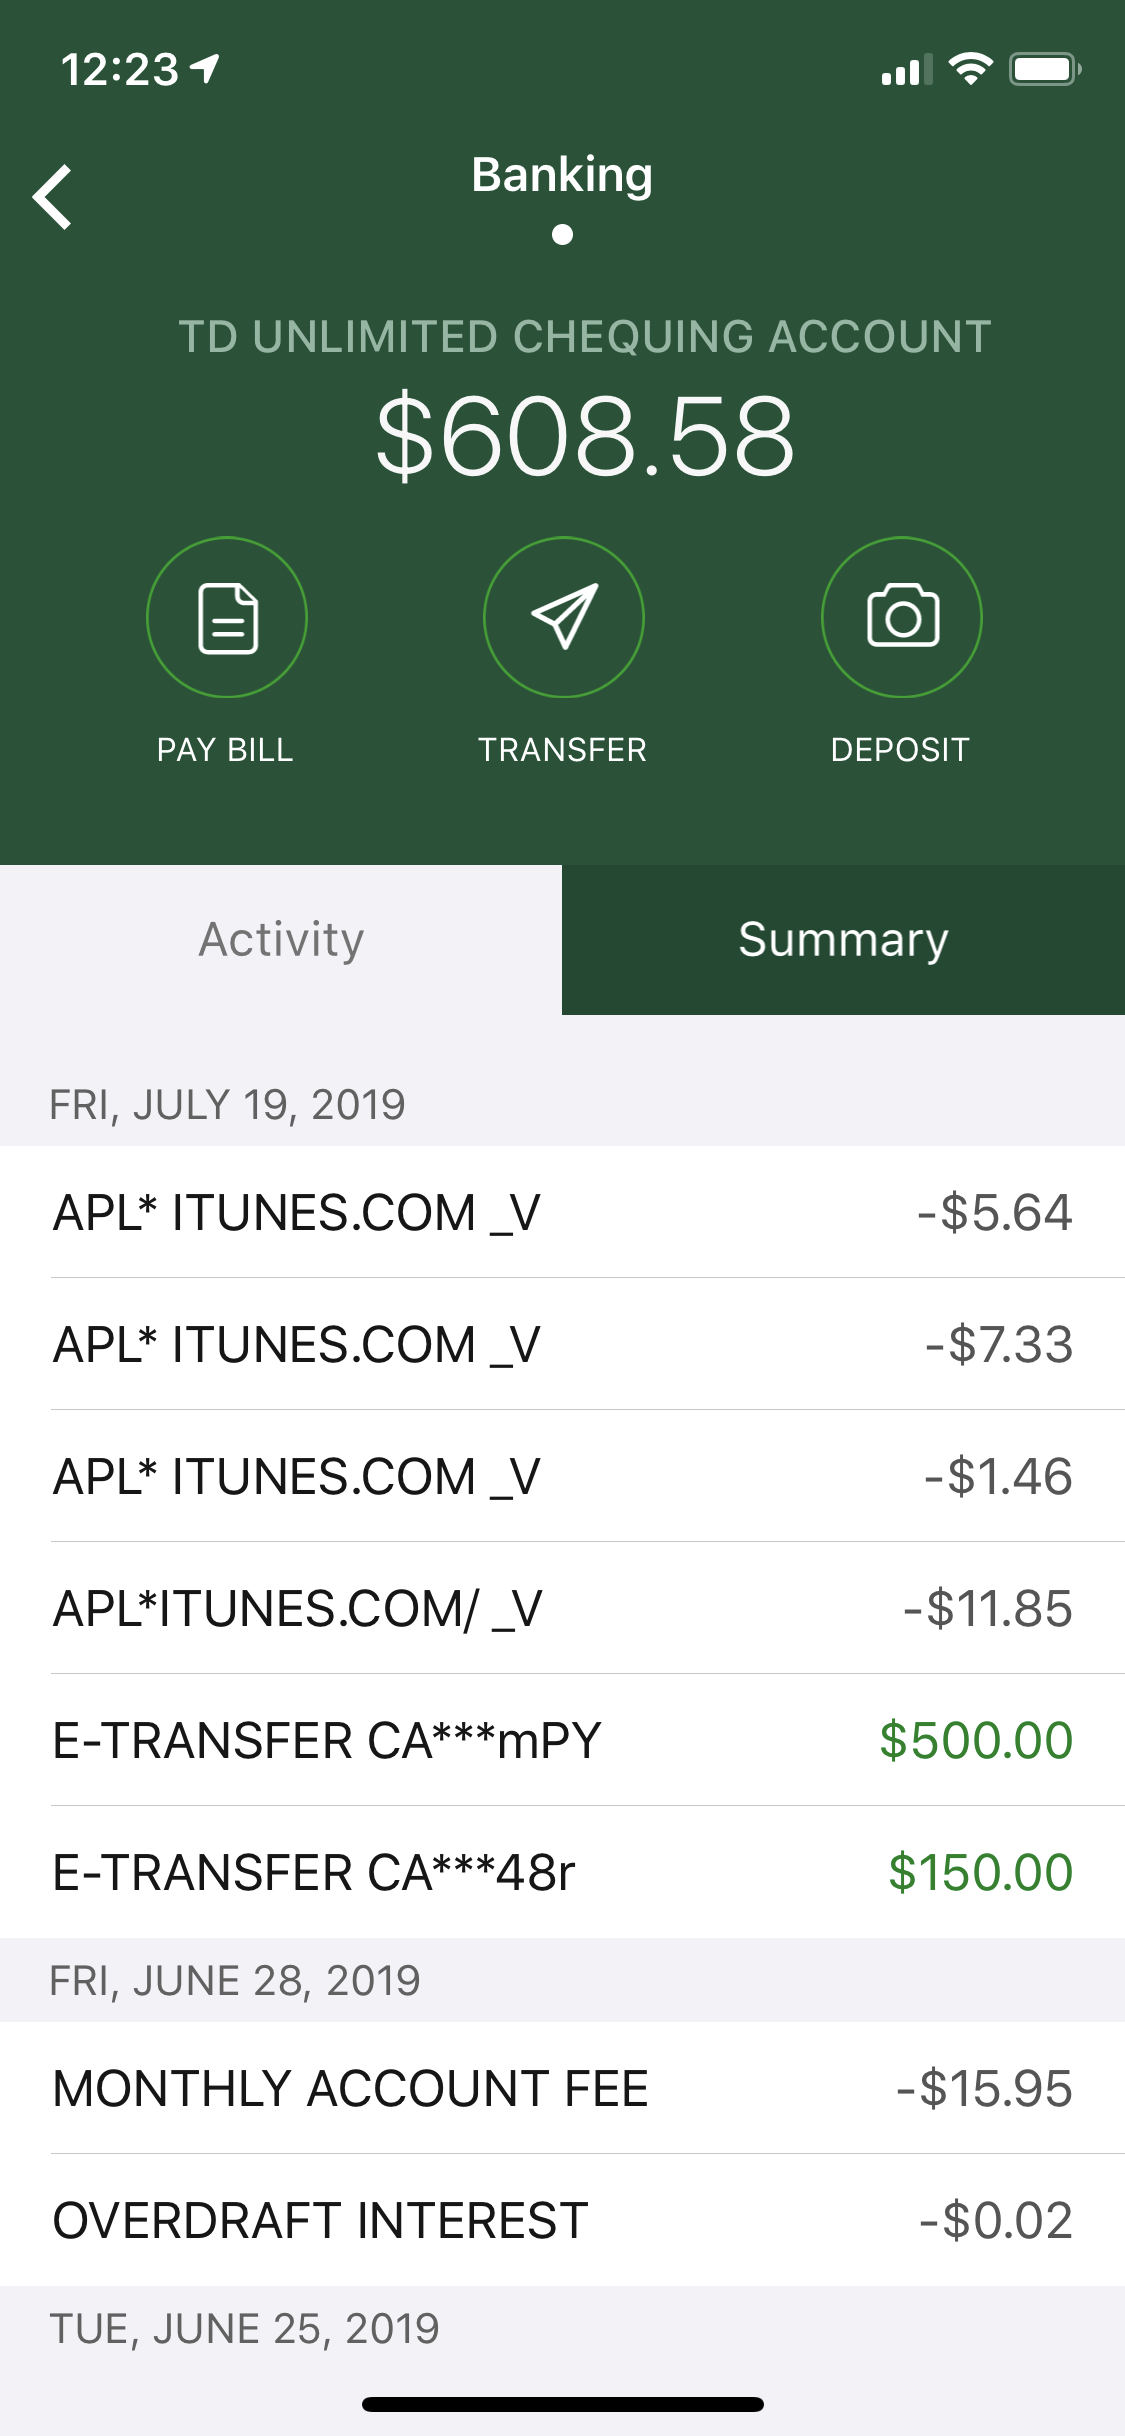
Task: Tap the page indicator dot under Banking
Action: [563, 235]
